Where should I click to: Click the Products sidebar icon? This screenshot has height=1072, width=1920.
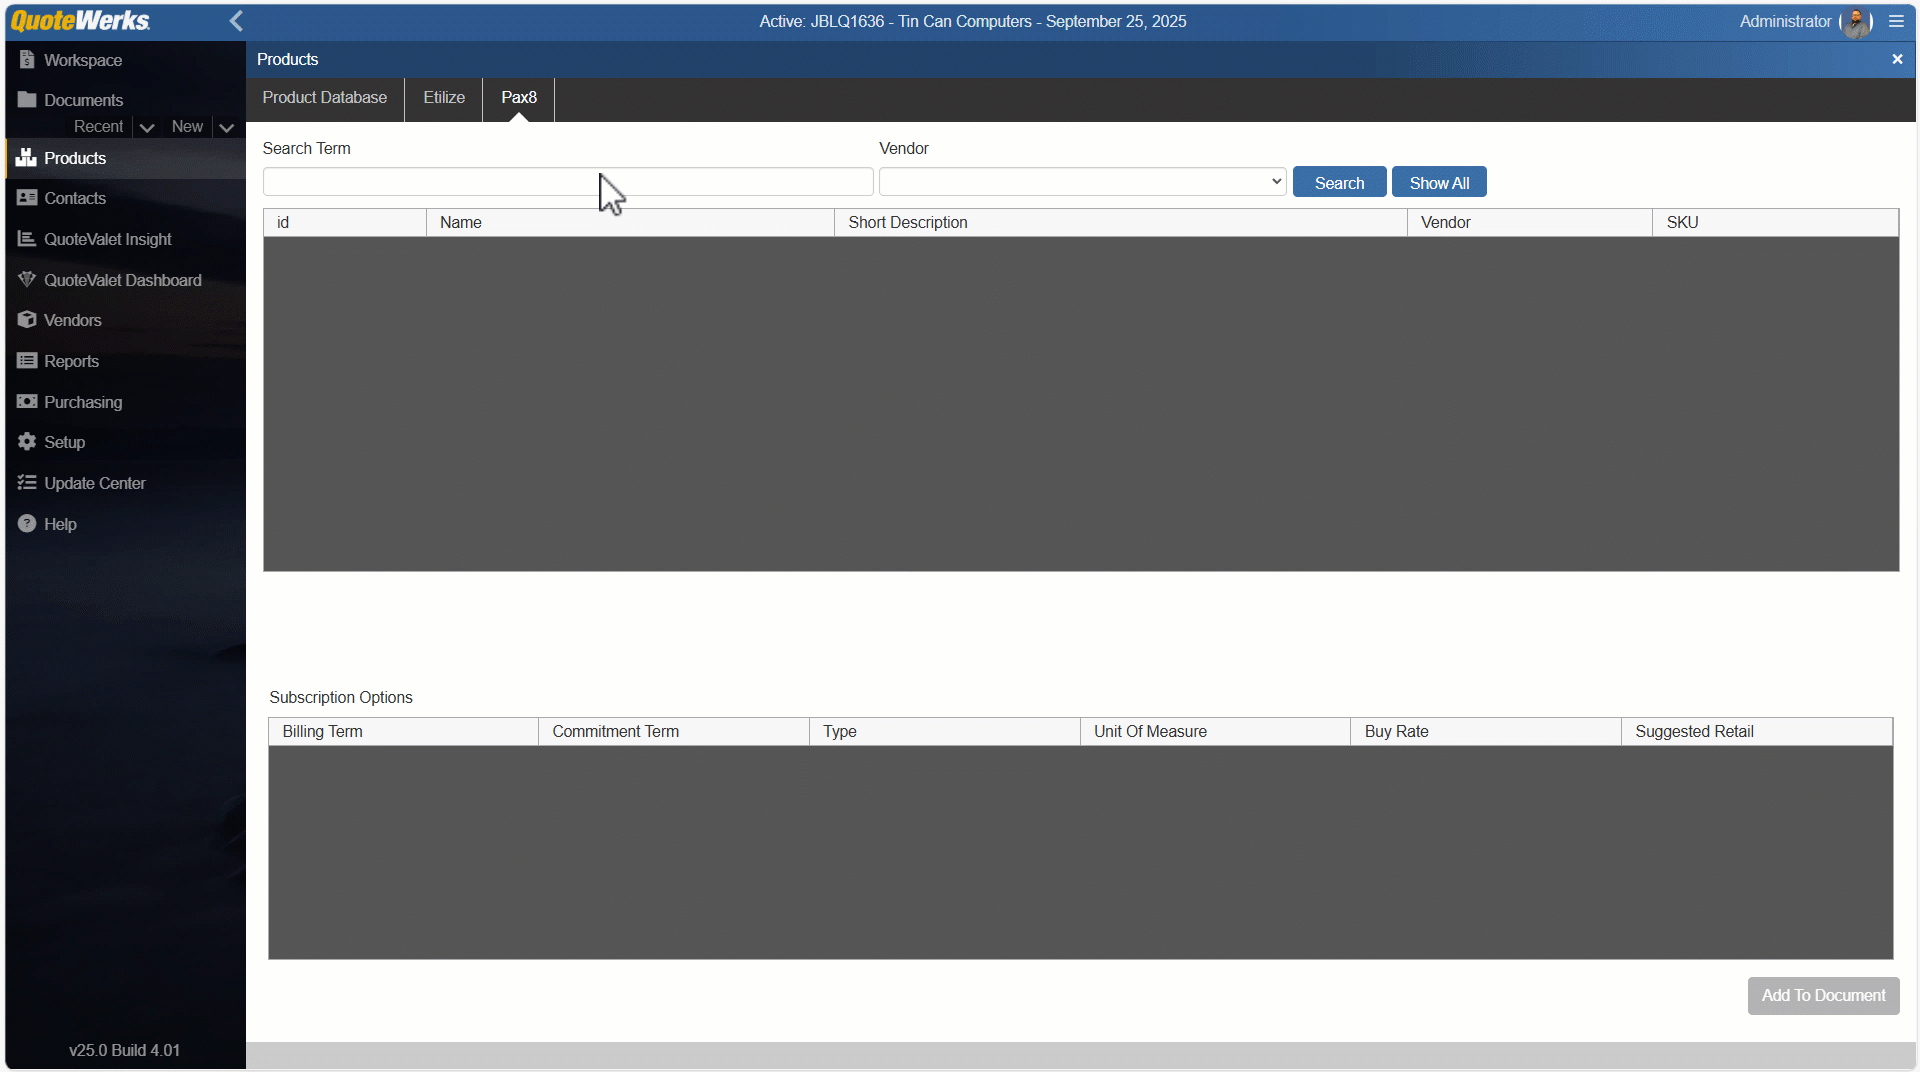(x=27, y=158)
